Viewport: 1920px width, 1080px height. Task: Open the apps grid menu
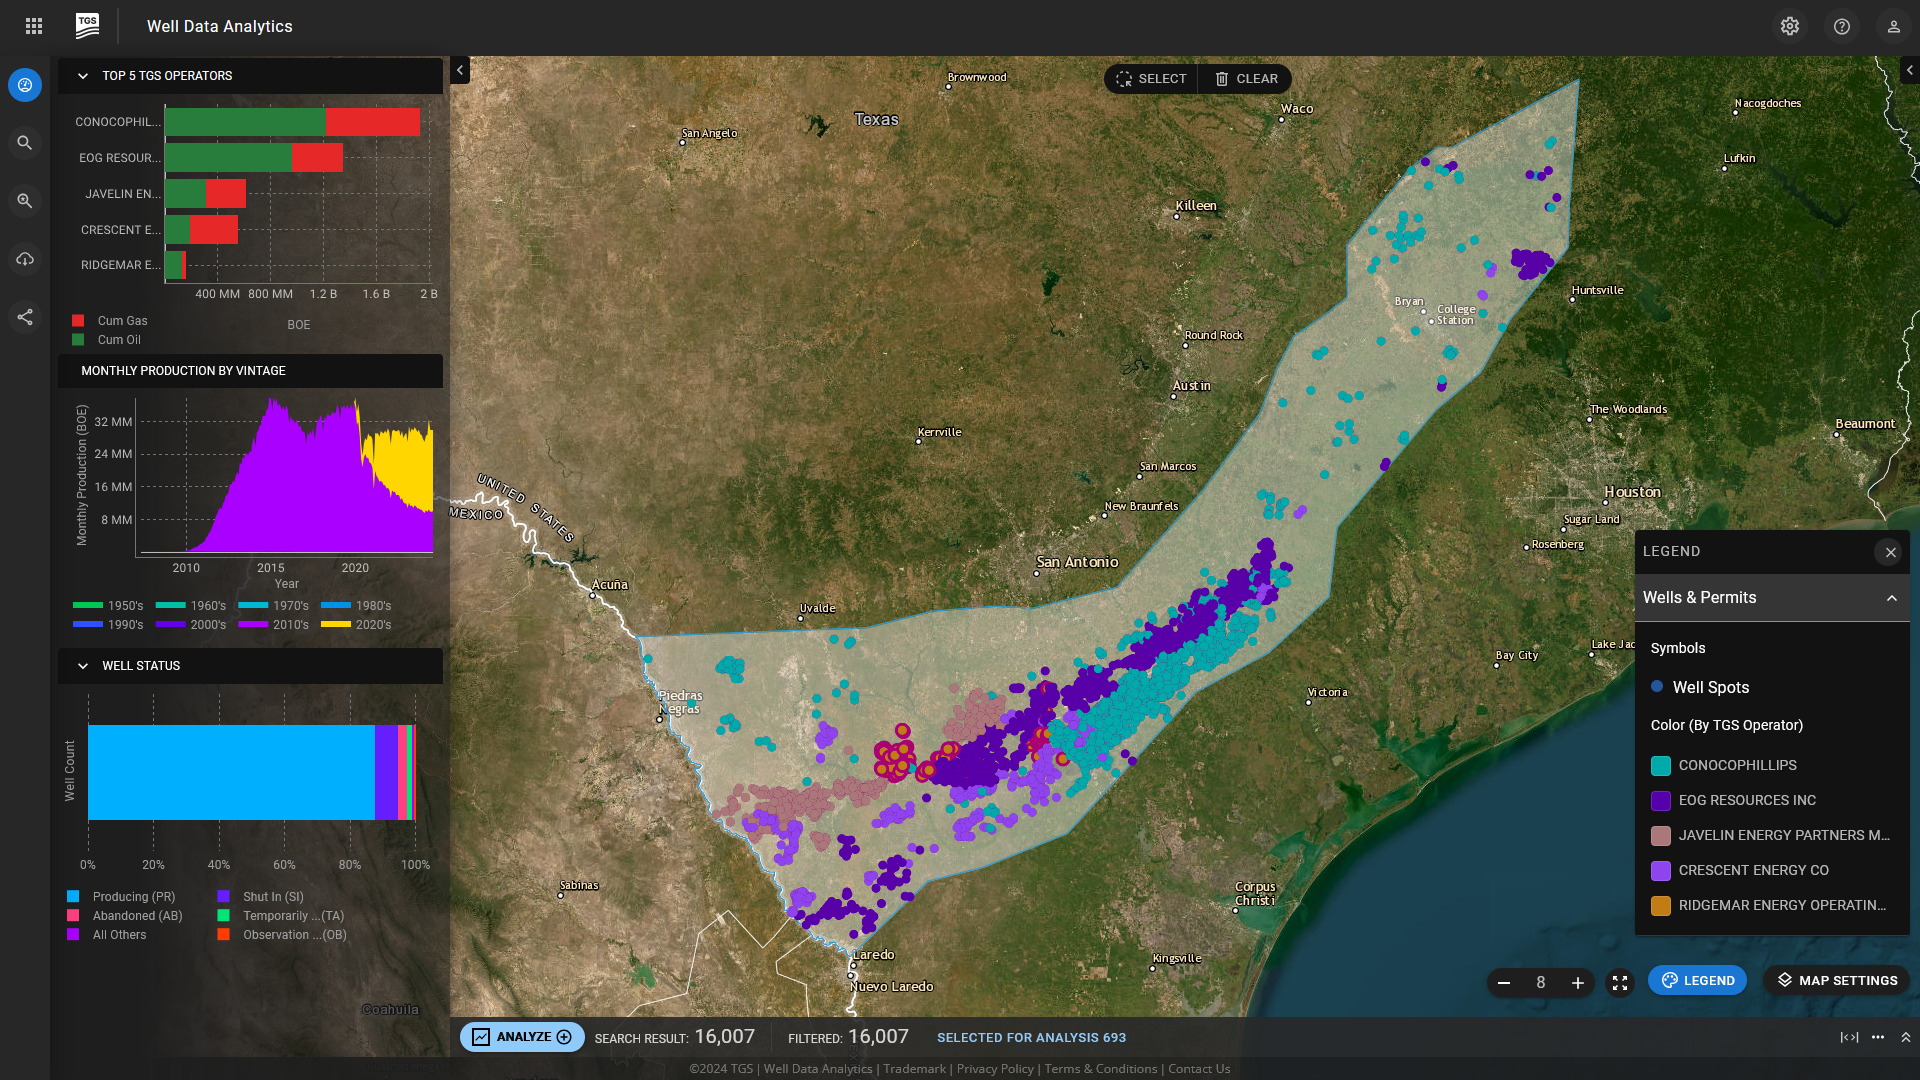click(34, 26)
